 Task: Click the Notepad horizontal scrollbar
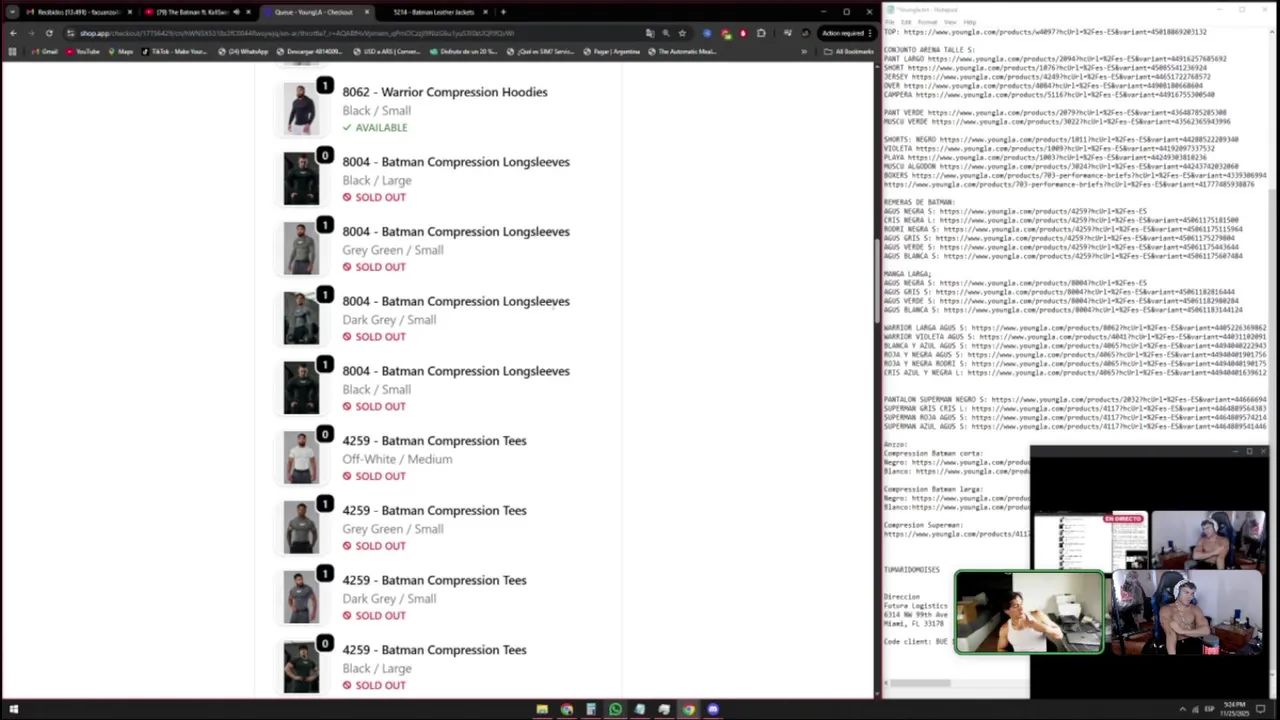(920, 684)
